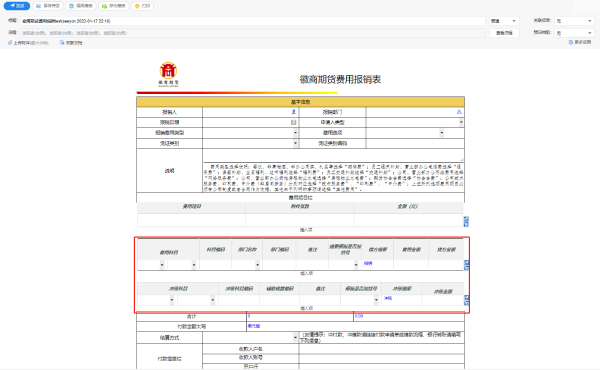600x370 pixels.
Task: Click the 凭证类别编码 input field
Action: (x=415, y=143)
